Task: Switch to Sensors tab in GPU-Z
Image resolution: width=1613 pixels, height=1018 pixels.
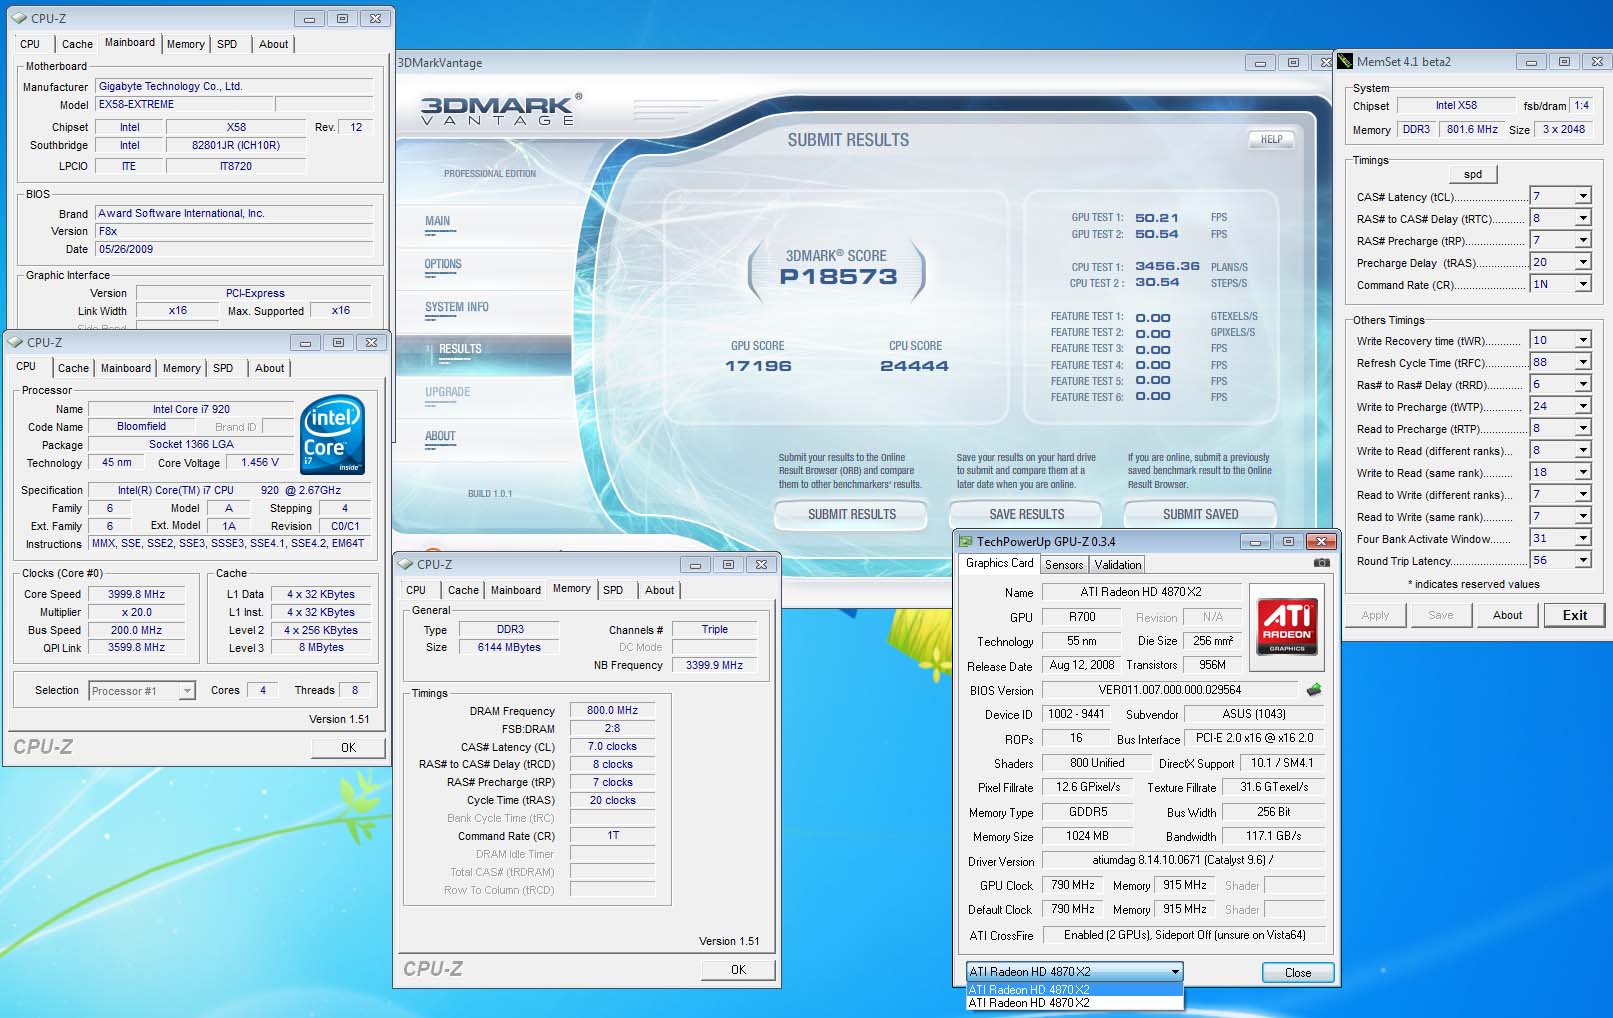Action: 1064,565
